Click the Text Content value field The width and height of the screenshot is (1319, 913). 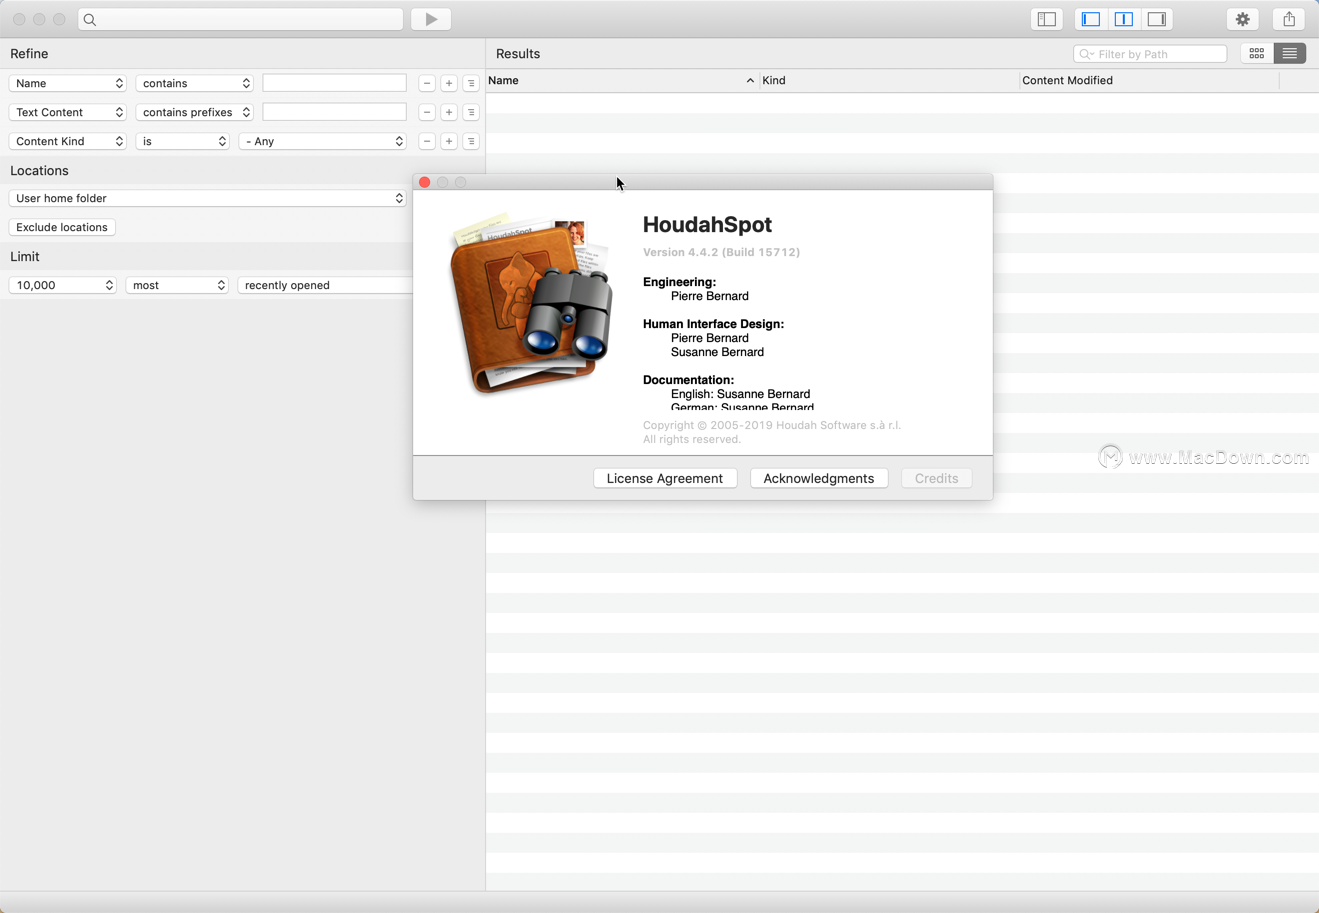click(x=335, y=112)
